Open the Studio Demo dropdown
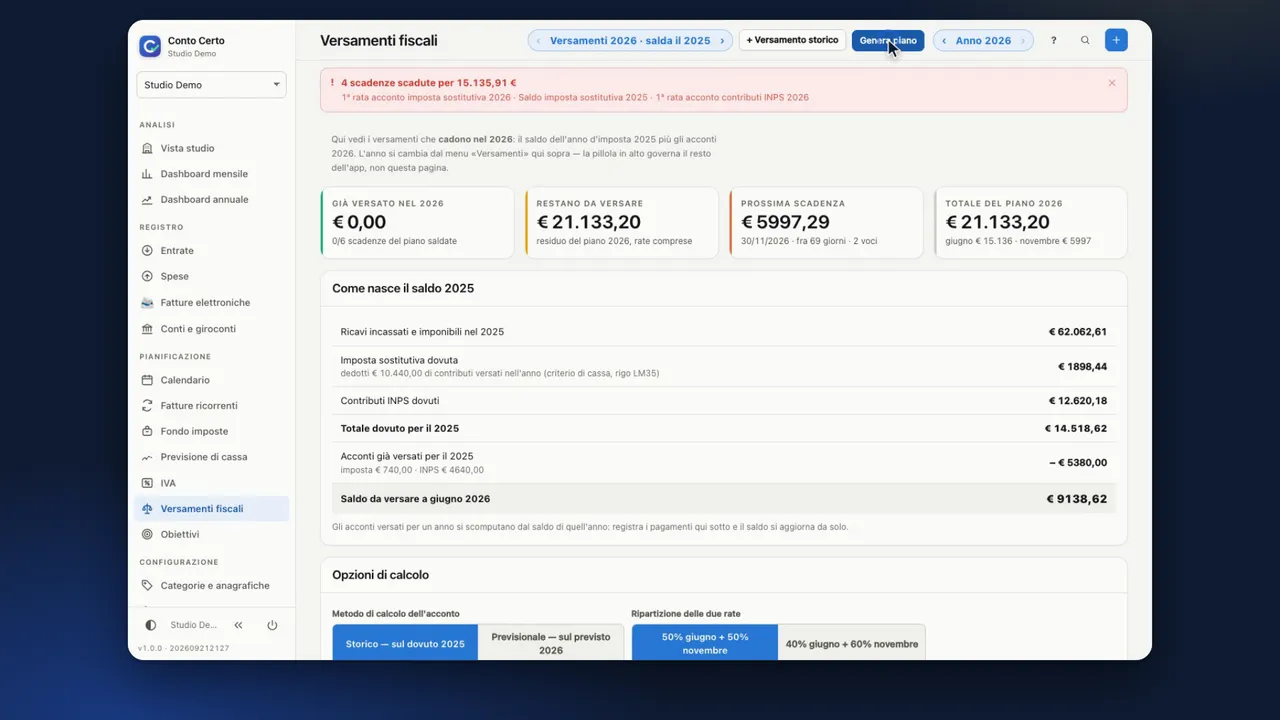 tap(212, 85)
